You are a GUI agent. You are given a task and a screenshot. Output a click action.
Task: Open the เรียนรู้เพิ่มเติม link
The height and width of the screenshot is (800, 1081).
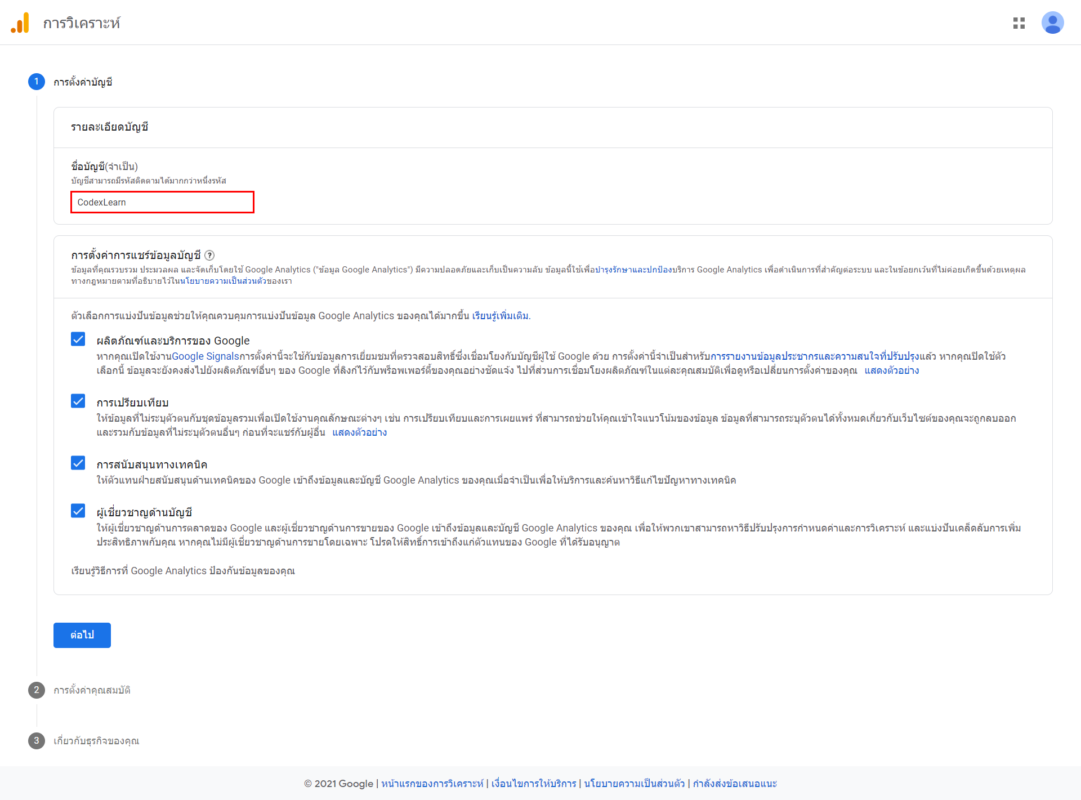501,316
